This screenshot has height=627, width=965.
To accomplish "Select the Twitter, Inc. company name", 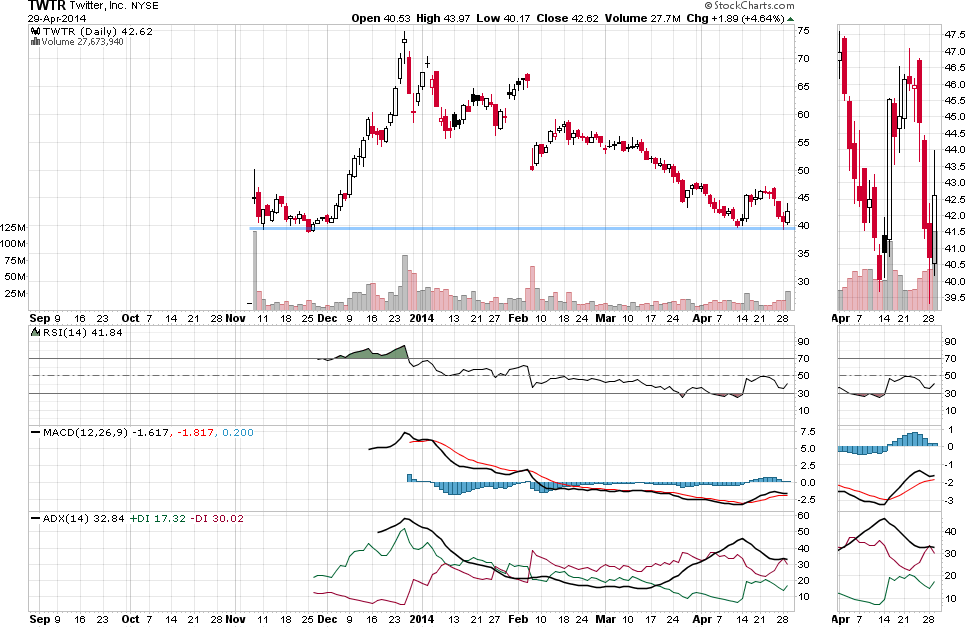I will pyautogui.click(x=98, y=6).
